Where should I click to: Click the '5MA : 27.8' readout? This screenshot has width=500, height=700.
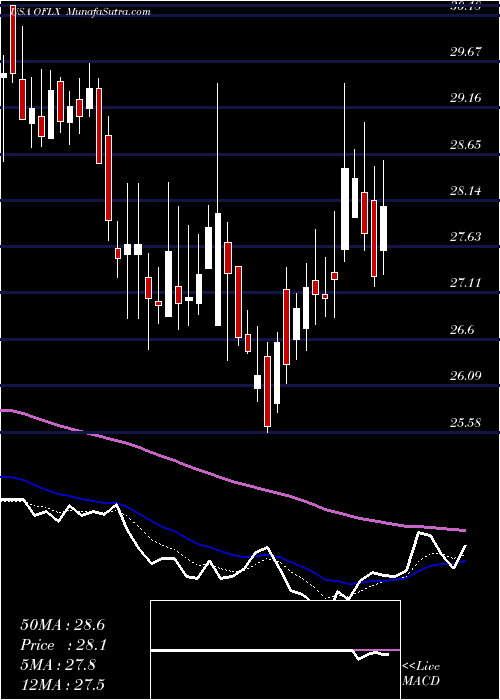point(58,665)
